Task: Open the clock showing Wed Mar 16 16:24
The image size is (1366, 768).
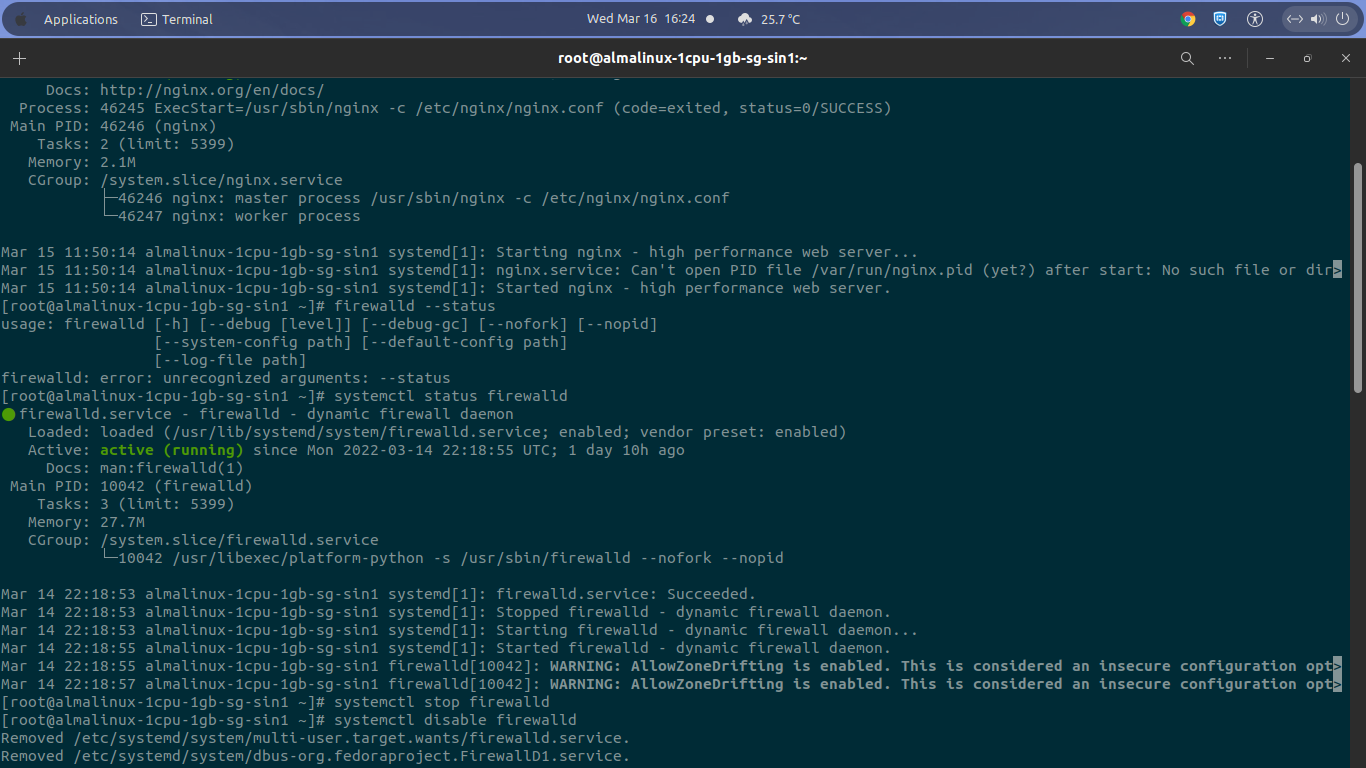Action: click(640, 19)
